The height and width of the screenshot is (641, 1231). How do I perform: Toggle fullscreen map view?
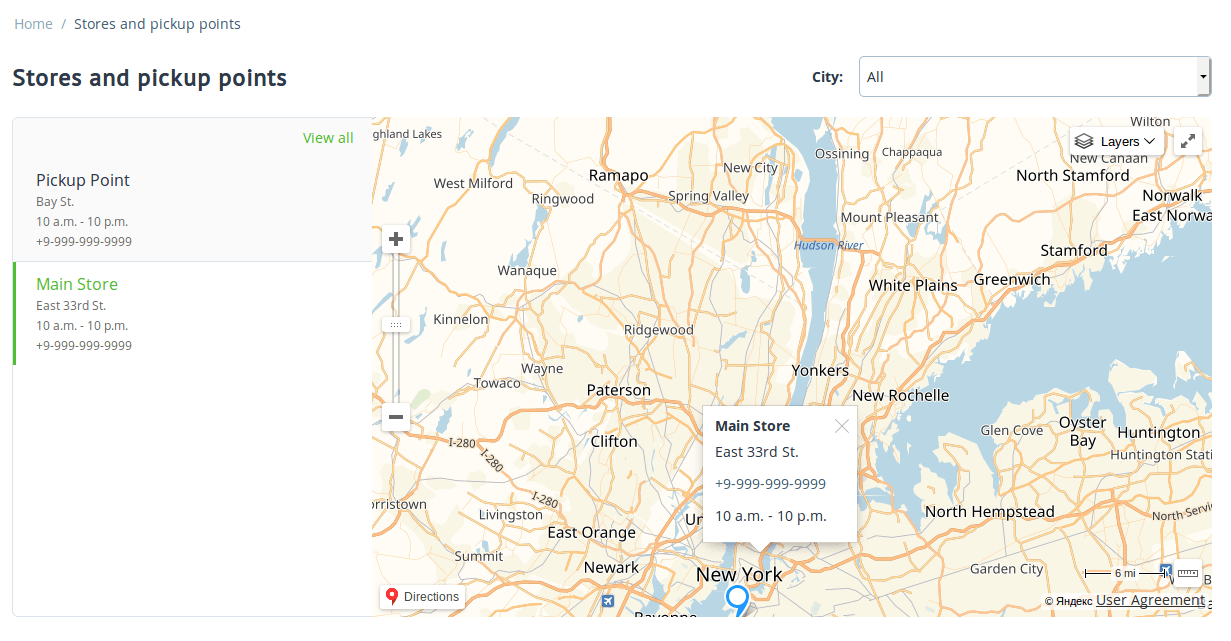click(1187, 142)
